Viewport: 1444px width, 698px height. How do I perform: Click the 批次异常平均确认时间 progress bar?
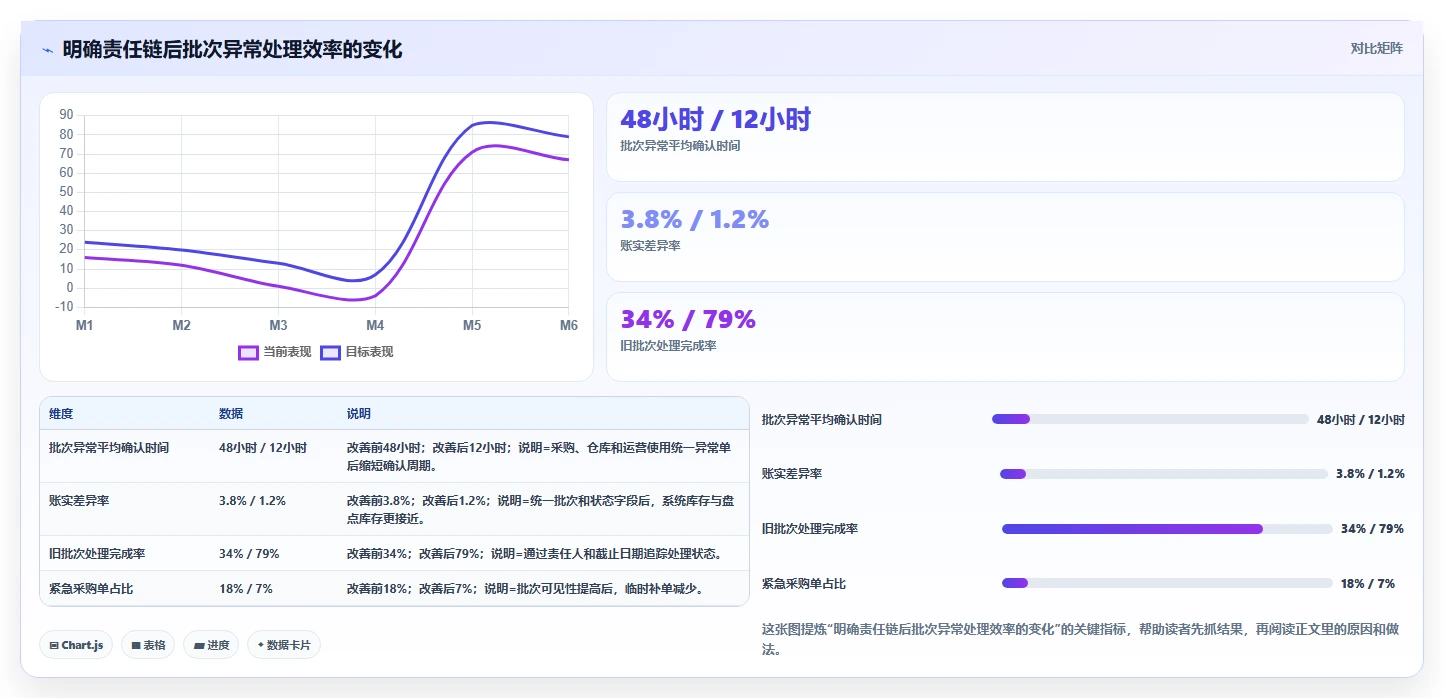[x=1150, y=419]
